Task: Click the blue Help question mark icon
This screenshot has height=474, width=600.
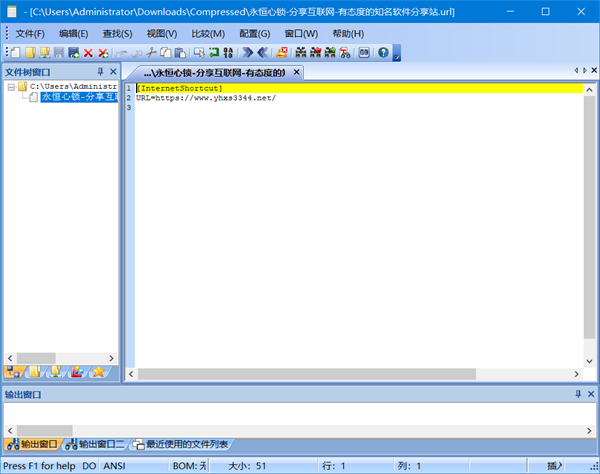Action: pyautogui.click(x=382, y=52)
